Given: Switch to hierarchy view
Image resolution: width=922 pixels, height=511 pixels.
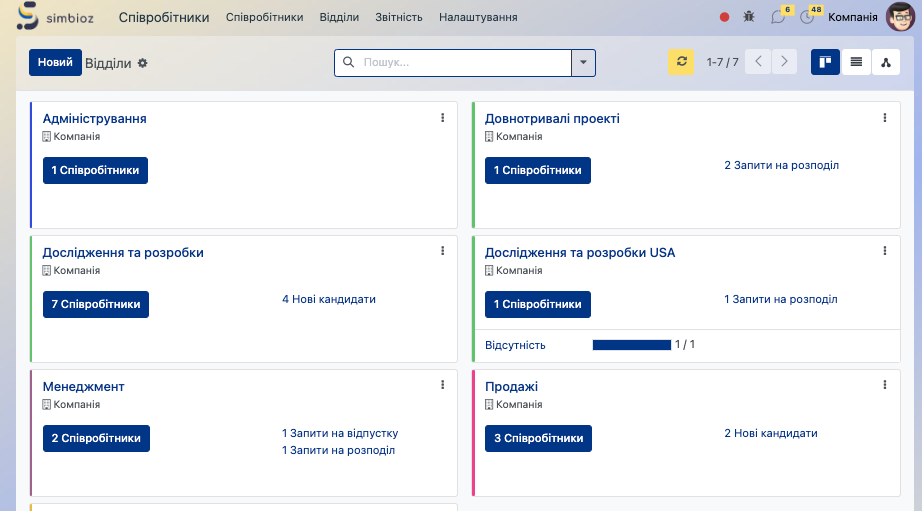Looking at the screenshot, I should tap(887, 62).
